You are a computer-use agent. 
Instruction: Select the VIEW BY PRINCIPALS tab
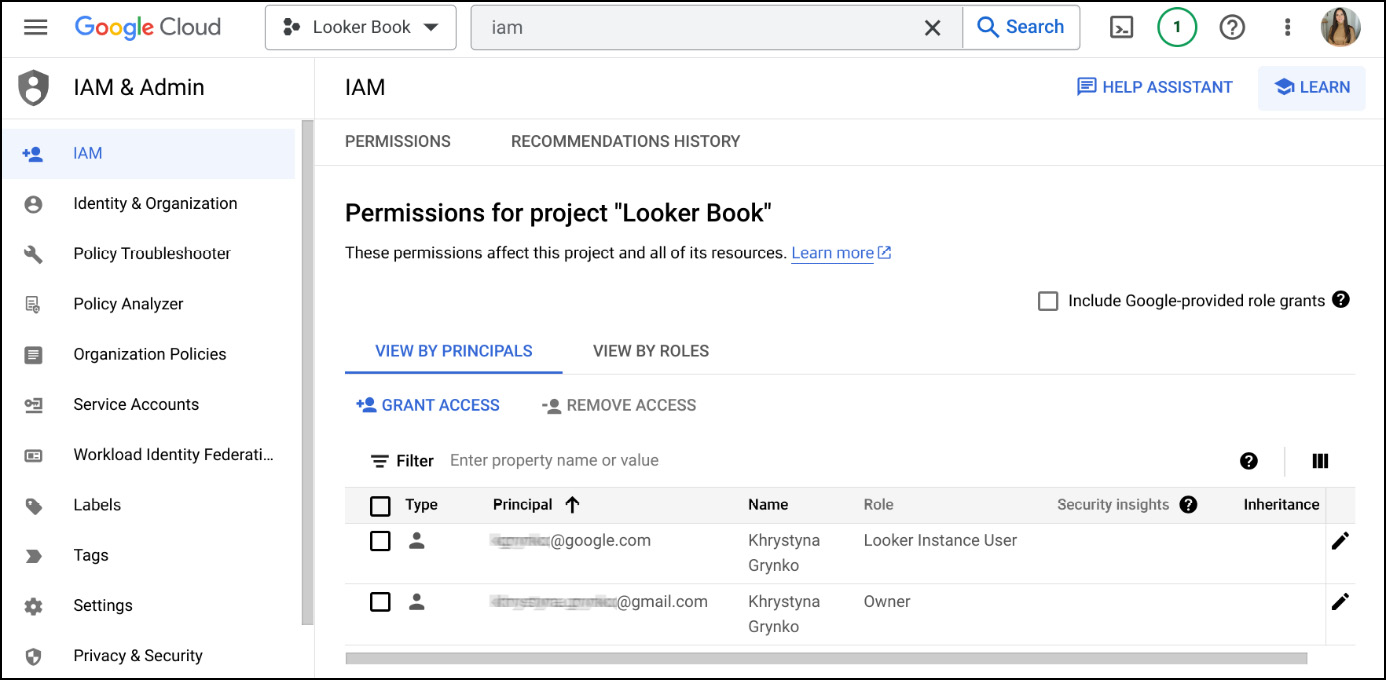(454, 351)
